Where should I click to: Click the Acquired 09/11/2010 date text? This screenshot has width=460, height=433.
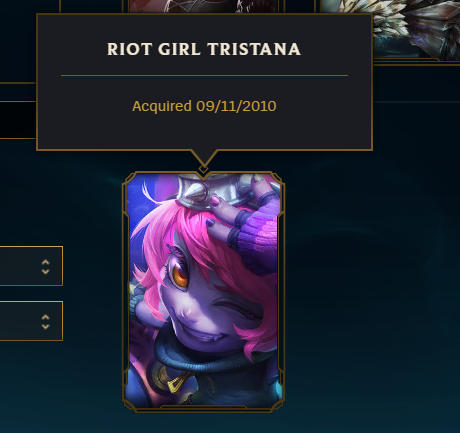click(204, 106)
